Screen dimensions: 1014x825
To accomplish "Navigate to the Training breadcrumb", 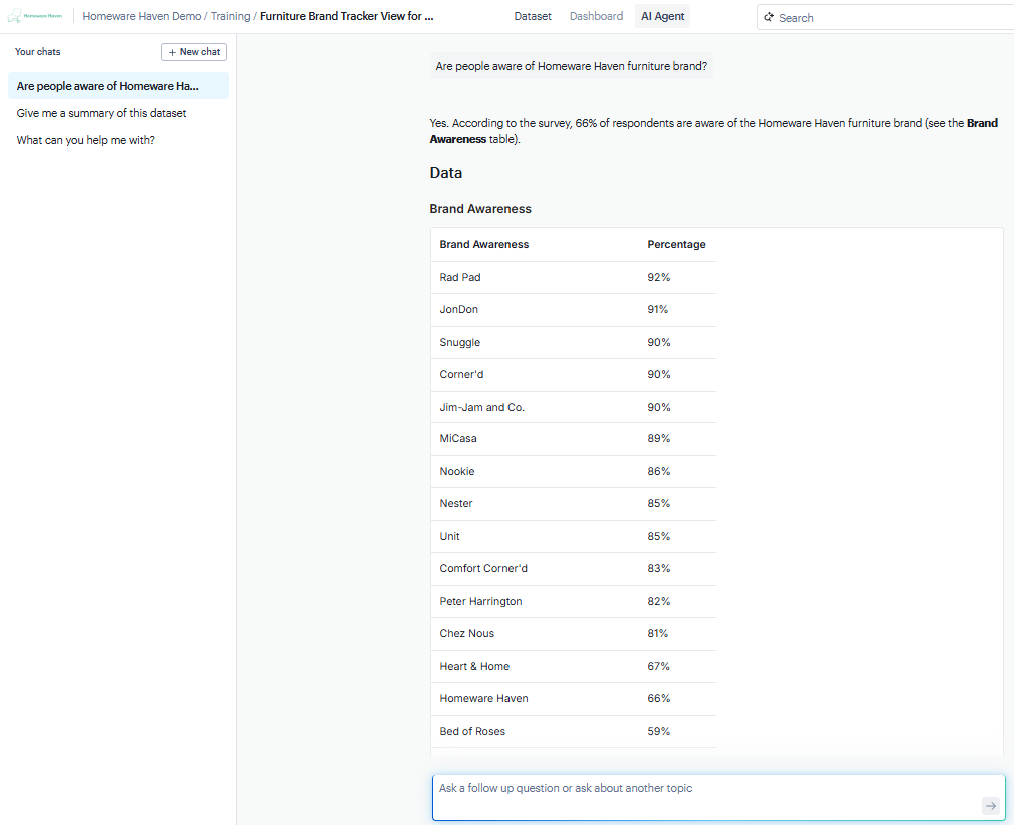I will 230,16.
